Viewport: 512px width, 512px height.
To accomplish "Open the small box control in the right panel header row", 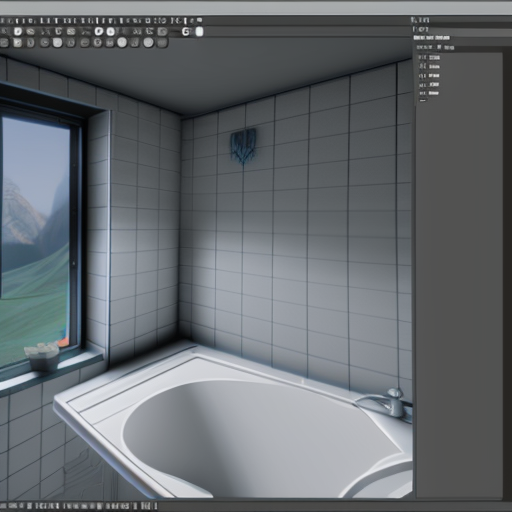I will 439,47.
